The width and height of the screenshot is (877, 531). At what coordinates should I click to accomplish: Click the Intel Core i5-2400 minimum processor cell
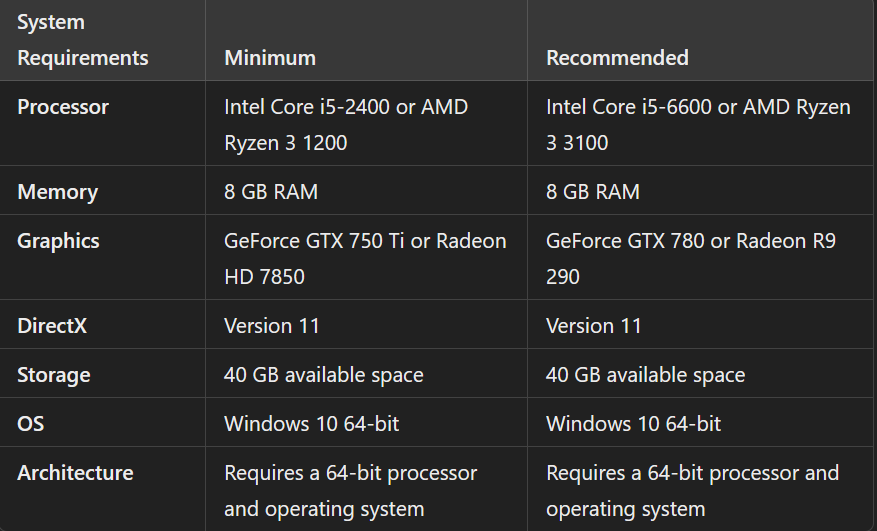coord(346,124)
